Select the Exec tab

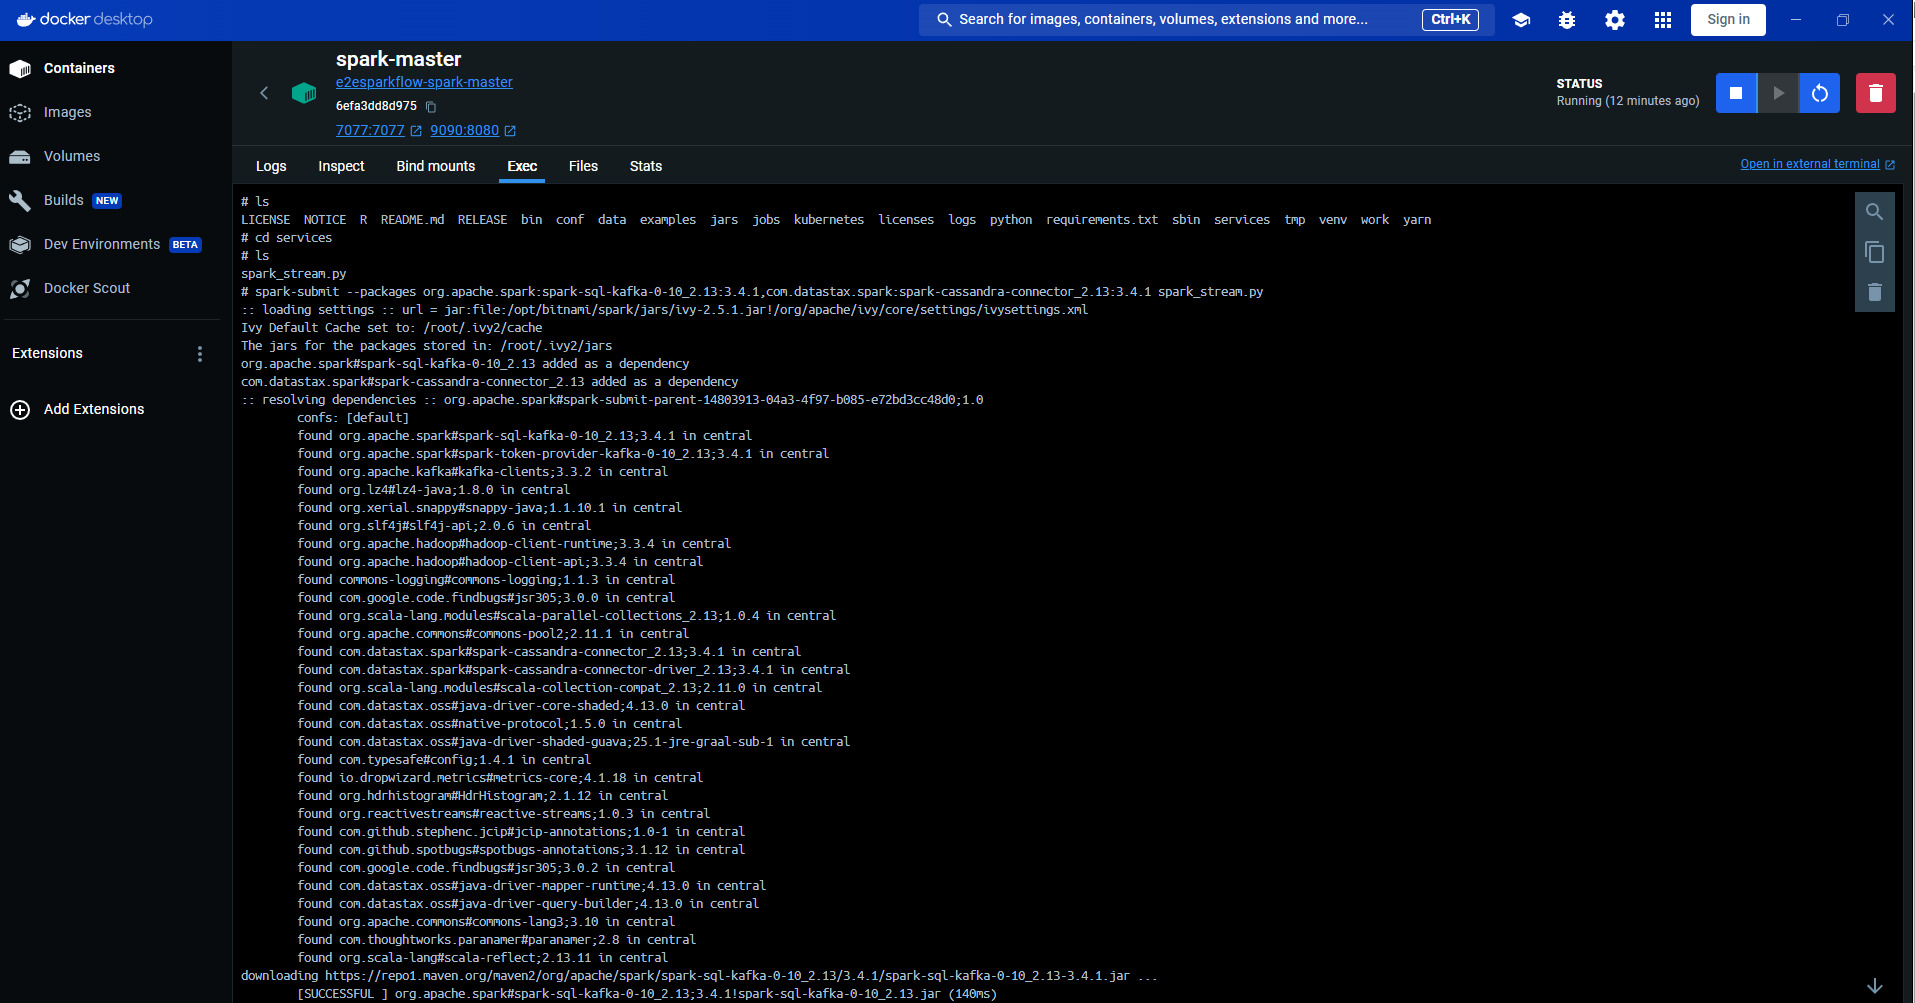[x=522, y=166]
